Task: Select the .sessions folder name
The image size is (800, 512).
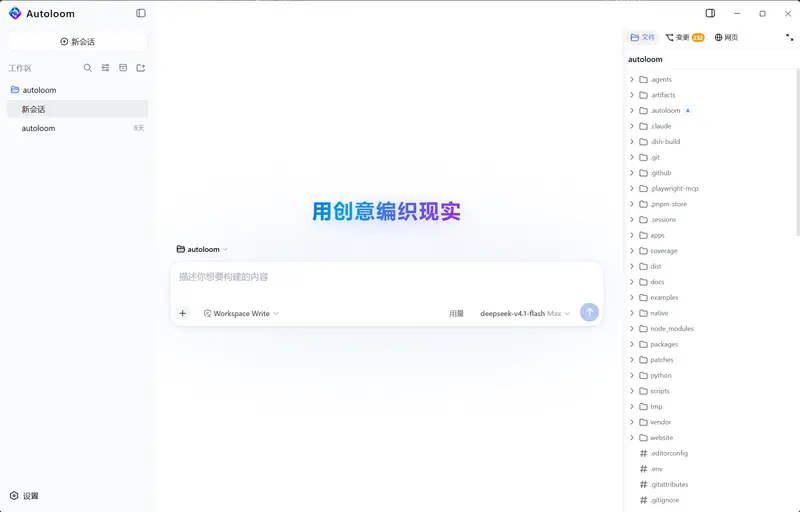Action: point(663,220)
